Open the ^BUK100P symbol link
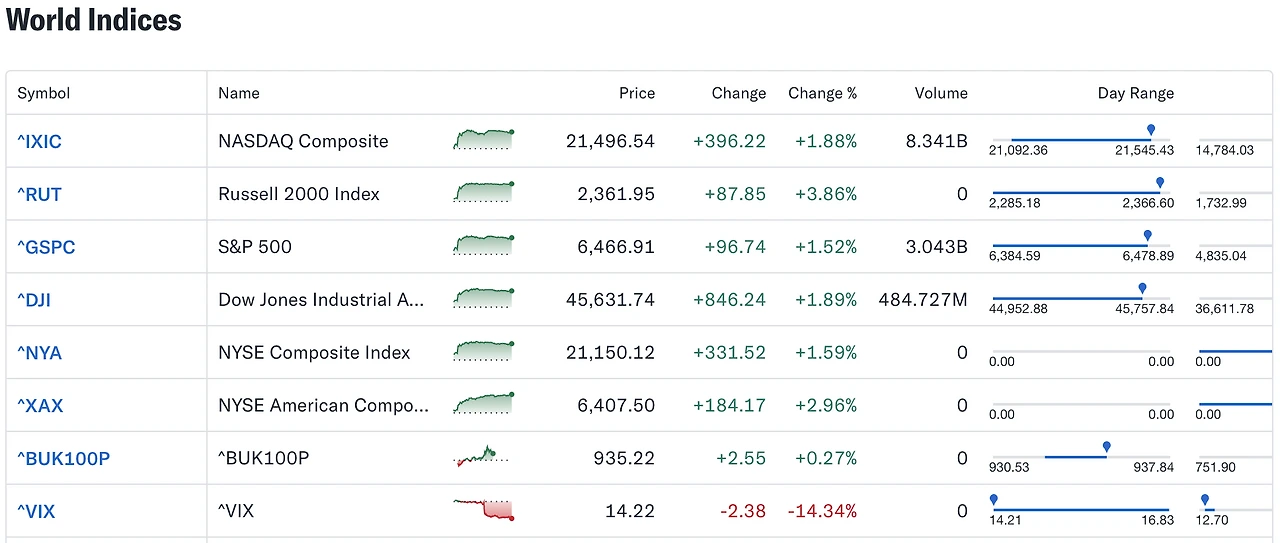This screenshot has width=1280, height=543. [x=63, y=459]
